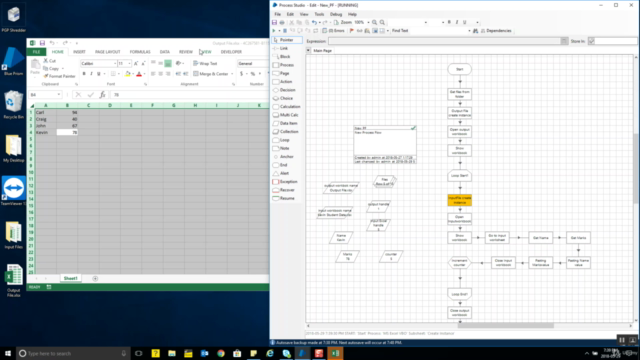Click the Find binoculars icon
Image resolution: width=640 pixels, height=360 pixels.
point(476,31)
